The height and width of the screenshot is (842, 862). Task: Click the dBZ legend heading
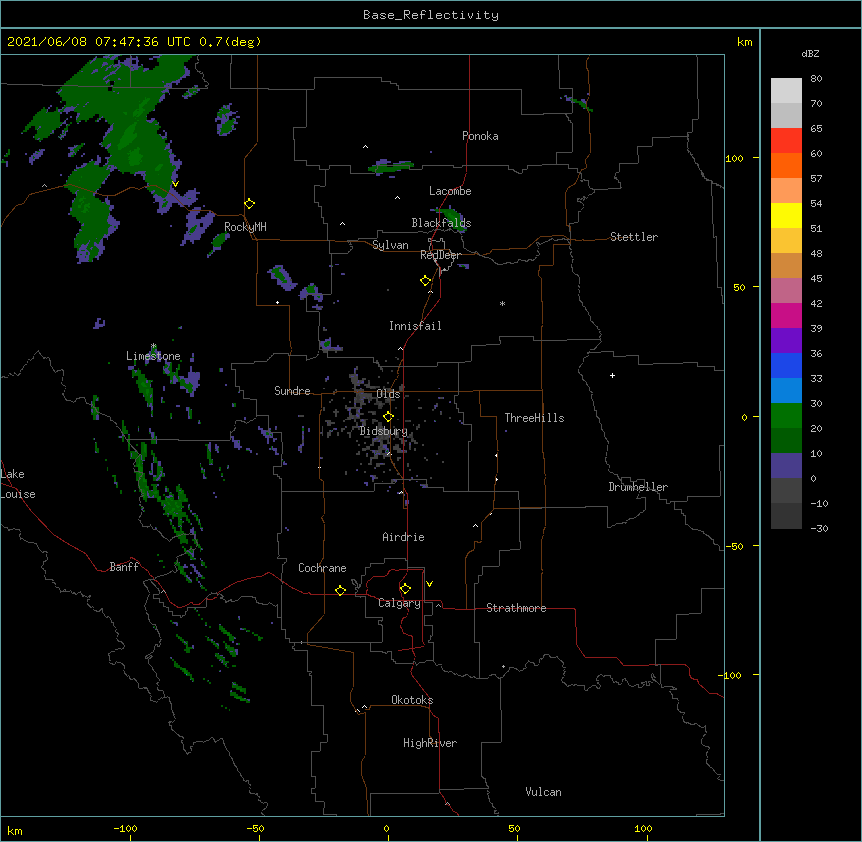pos(810,53)
